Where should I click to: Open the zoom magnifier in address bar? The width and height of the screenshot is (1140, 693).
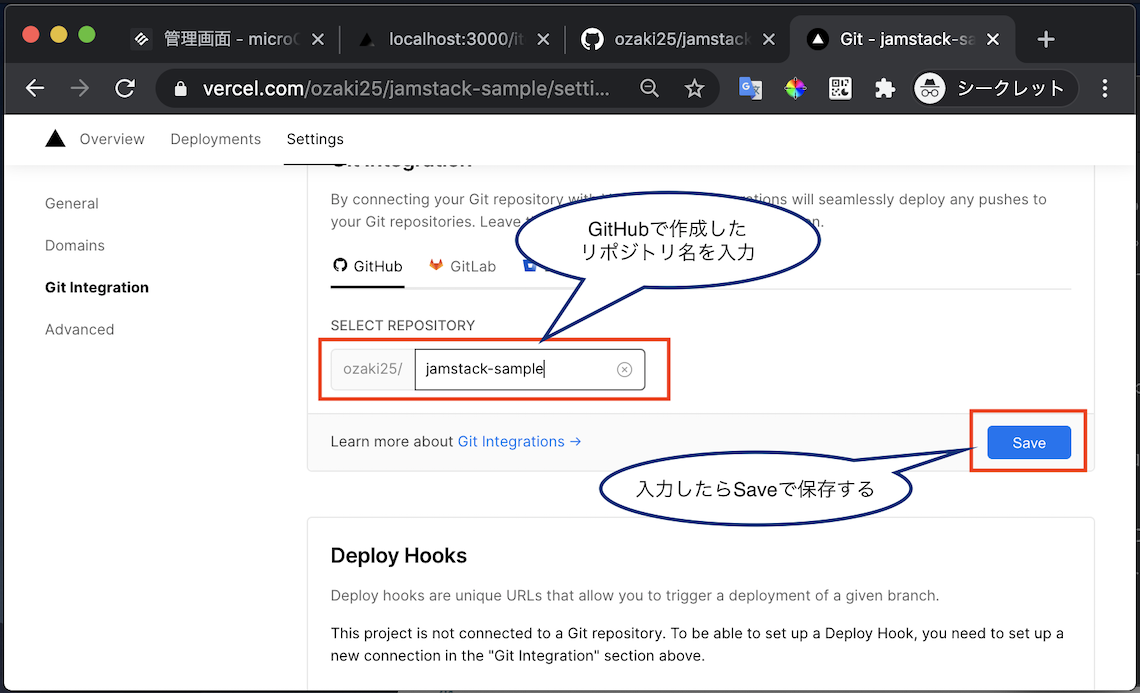tap(649, 89)
